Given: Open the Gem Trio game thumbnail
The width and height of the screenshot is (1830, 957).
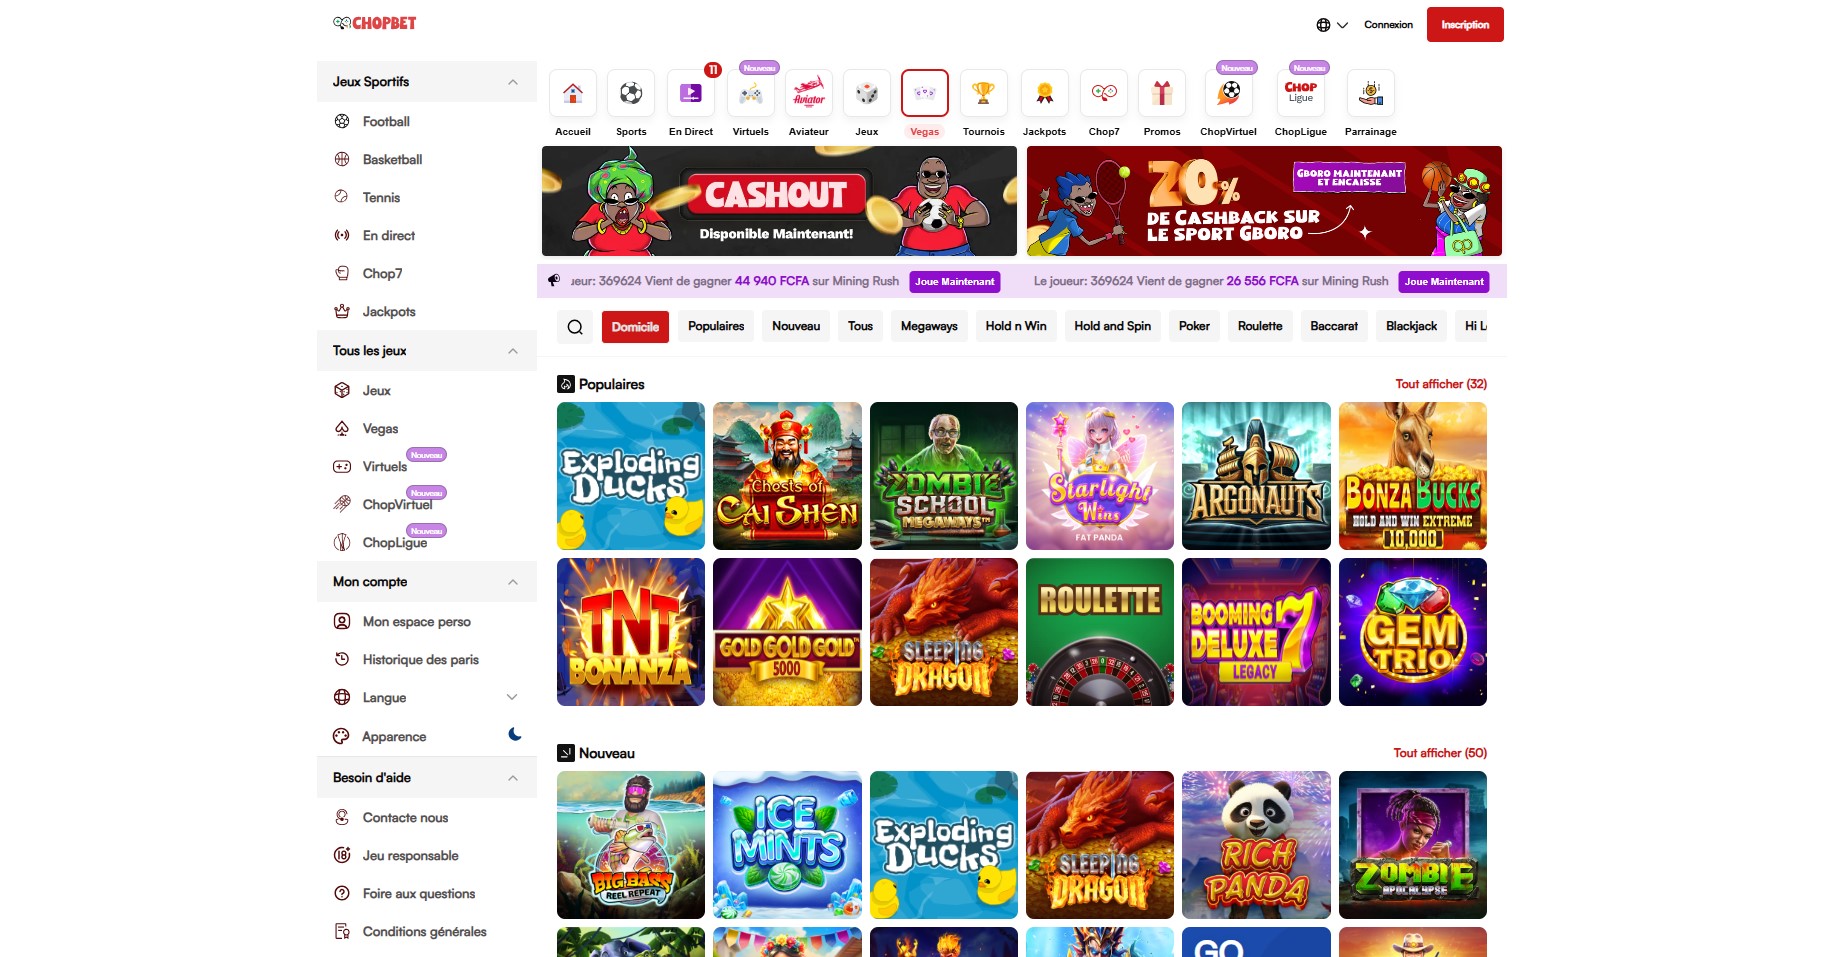Looking at the screenshot, I should coord(1412,632).
